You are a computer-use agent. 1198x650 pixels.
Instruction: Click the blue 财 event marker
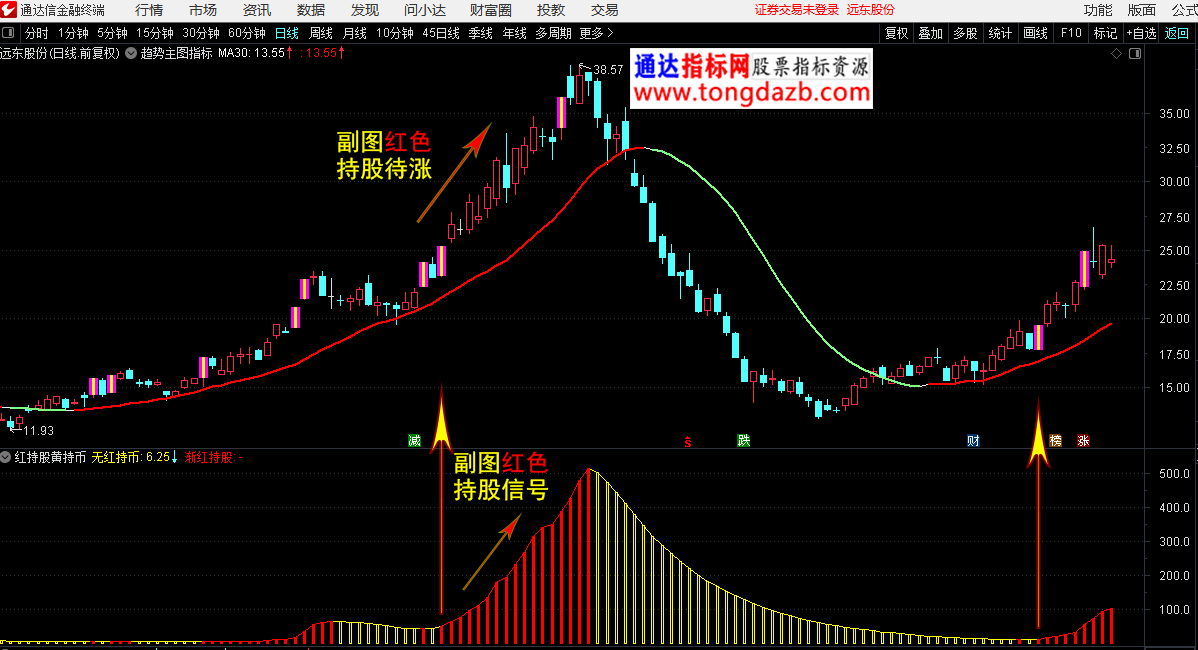[973, 440]
